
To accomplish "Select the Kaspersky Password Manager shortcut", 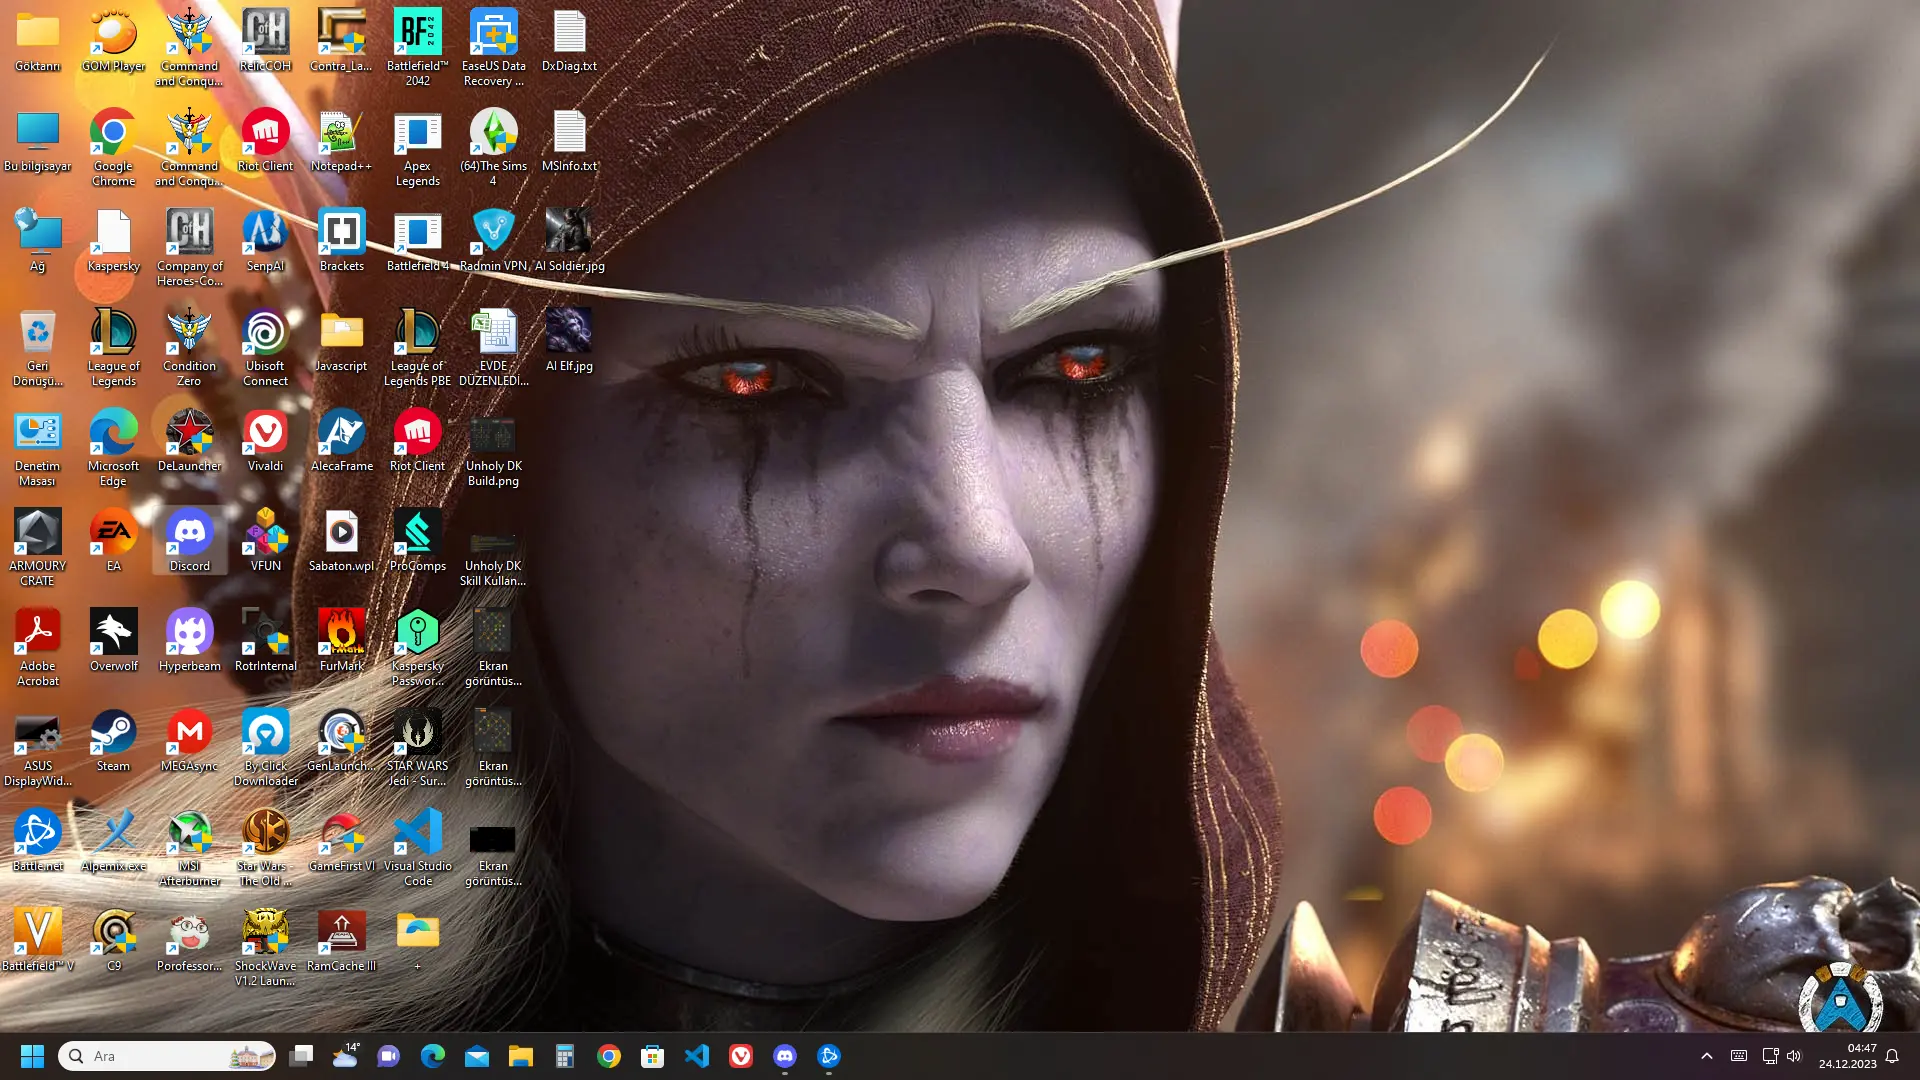I will click(418, 647).
